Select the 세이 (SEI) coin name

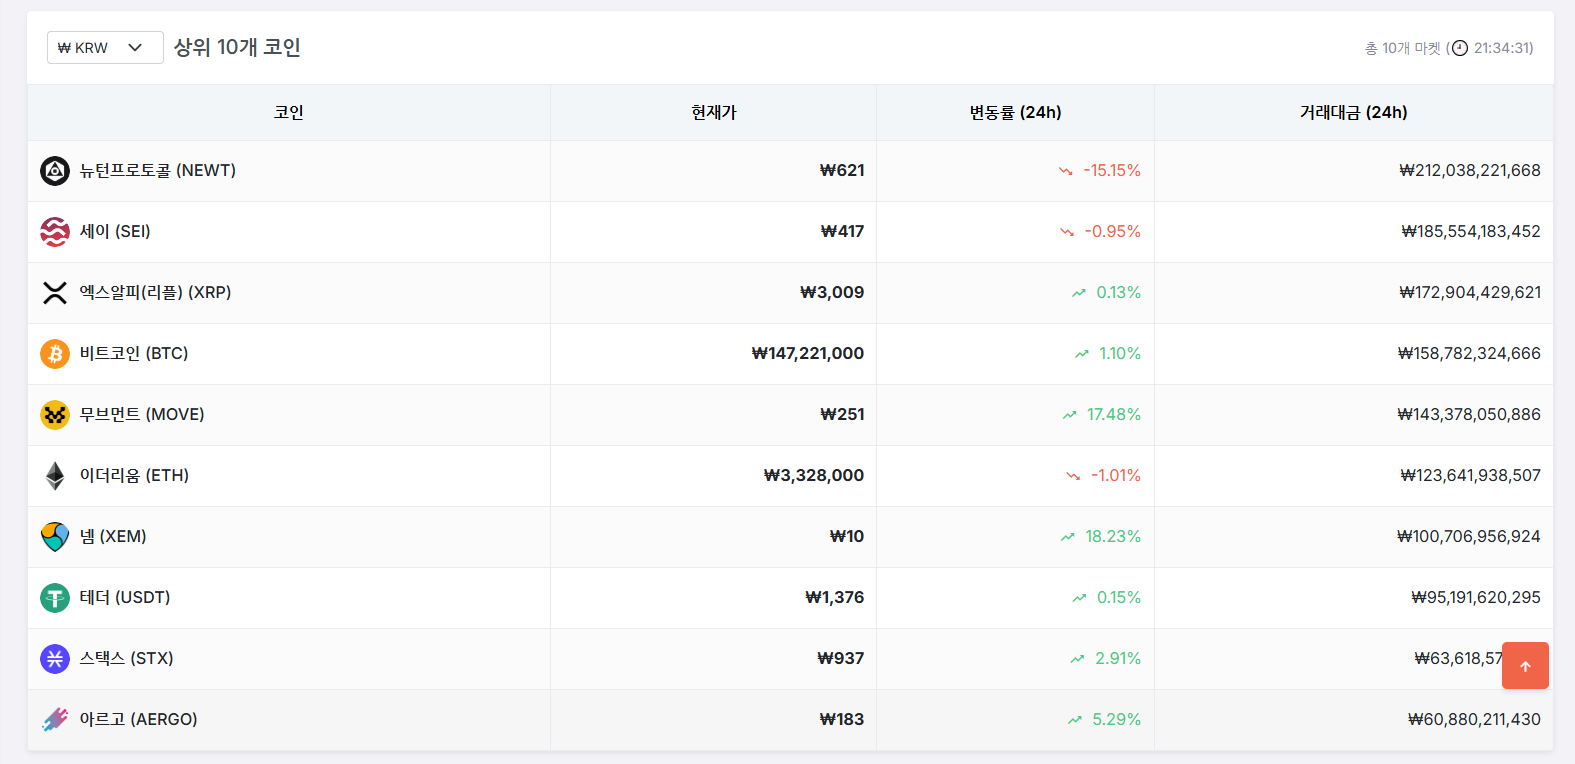click(115, 232)
